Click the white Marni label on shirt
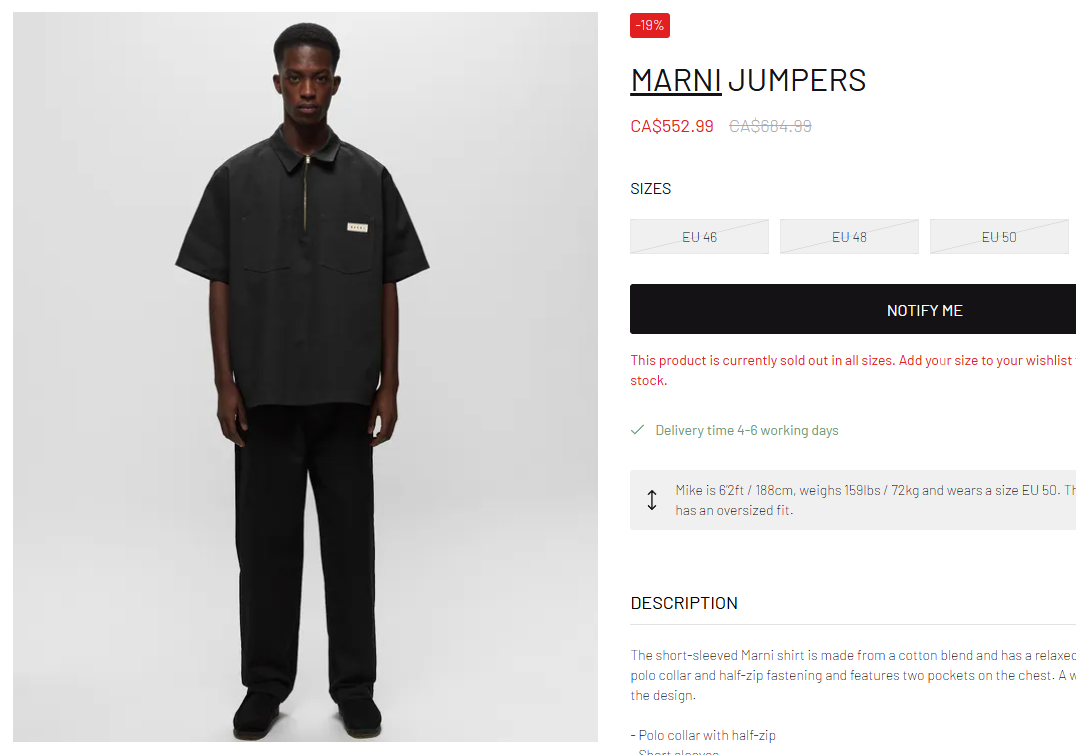Screen dimensions: 1076x755 [x=358, y=227]
